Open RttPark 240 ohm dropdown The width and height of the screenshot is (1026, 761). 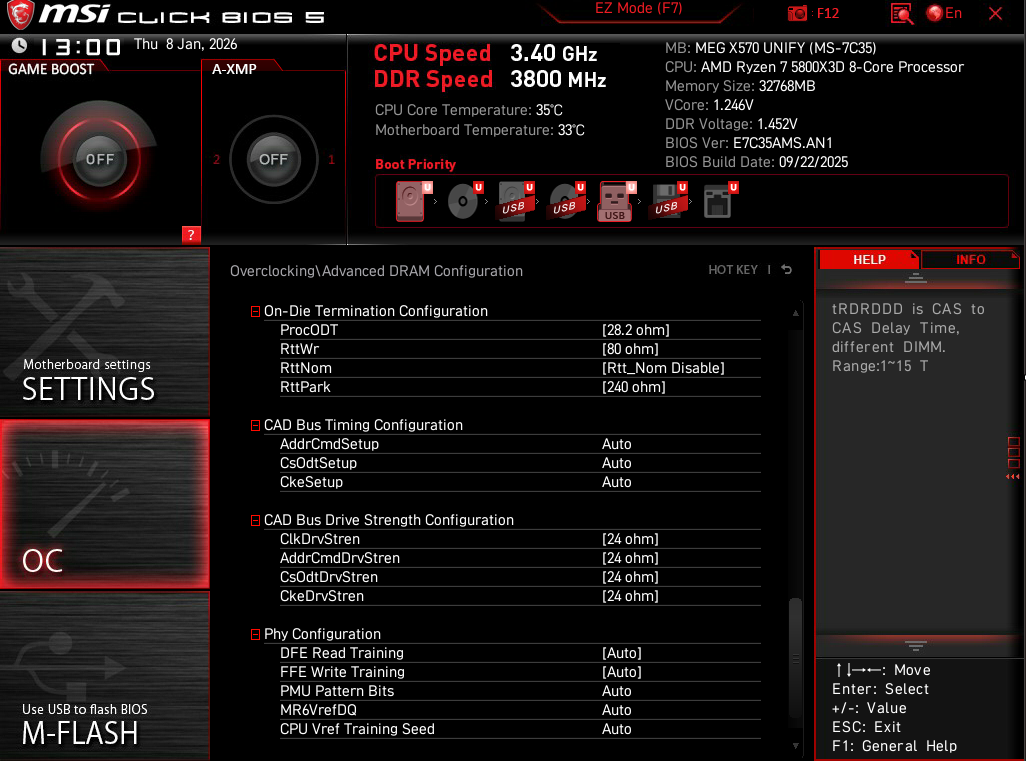click(633, 387)
